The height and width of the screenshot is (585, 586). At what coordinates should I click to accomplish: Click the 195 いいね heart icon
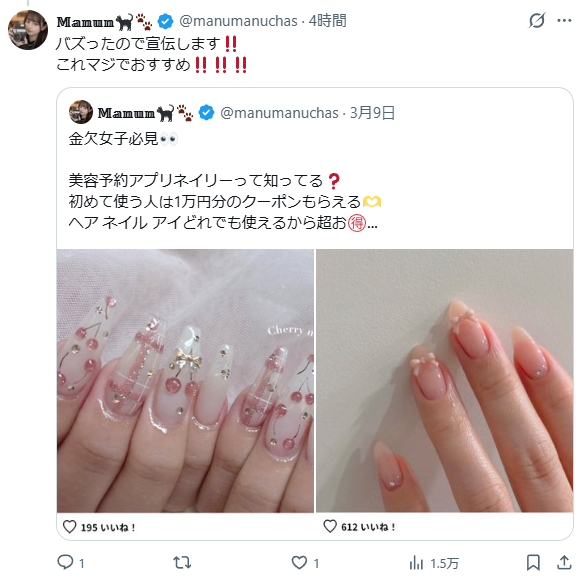[70, 527]
